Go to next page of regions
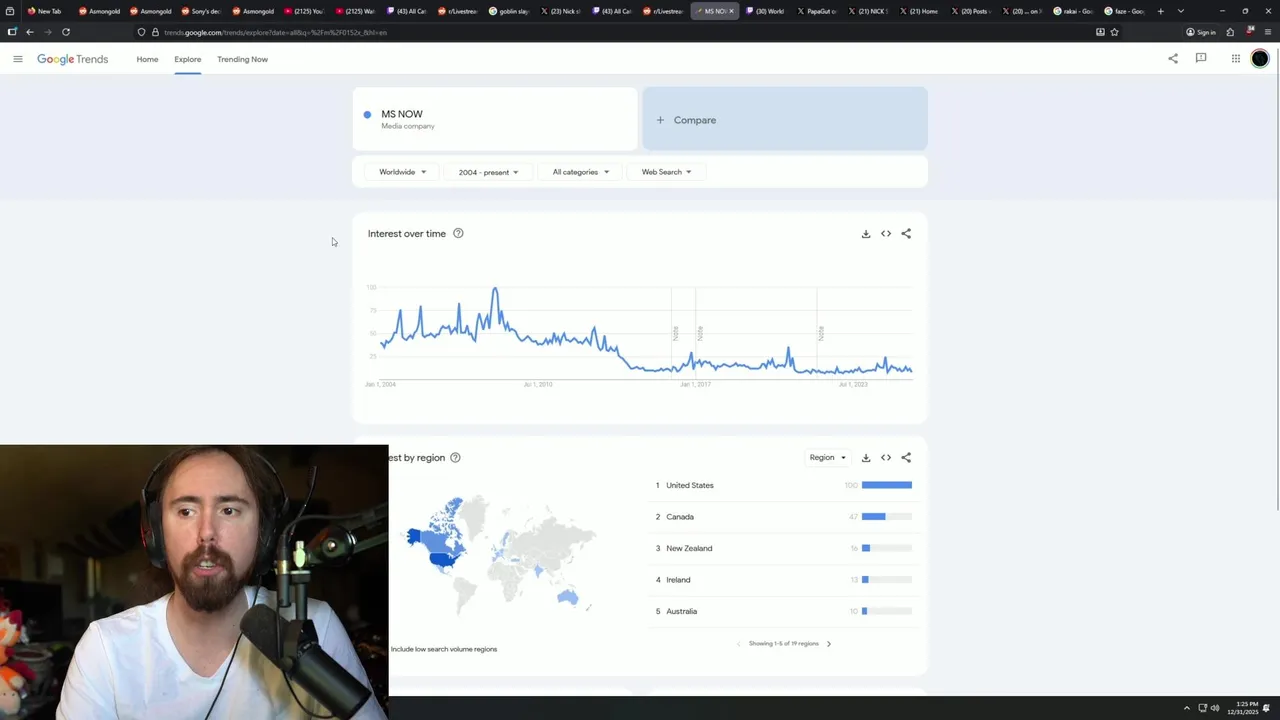Screen dimensions: 1280x720 (x=828, y=644)
